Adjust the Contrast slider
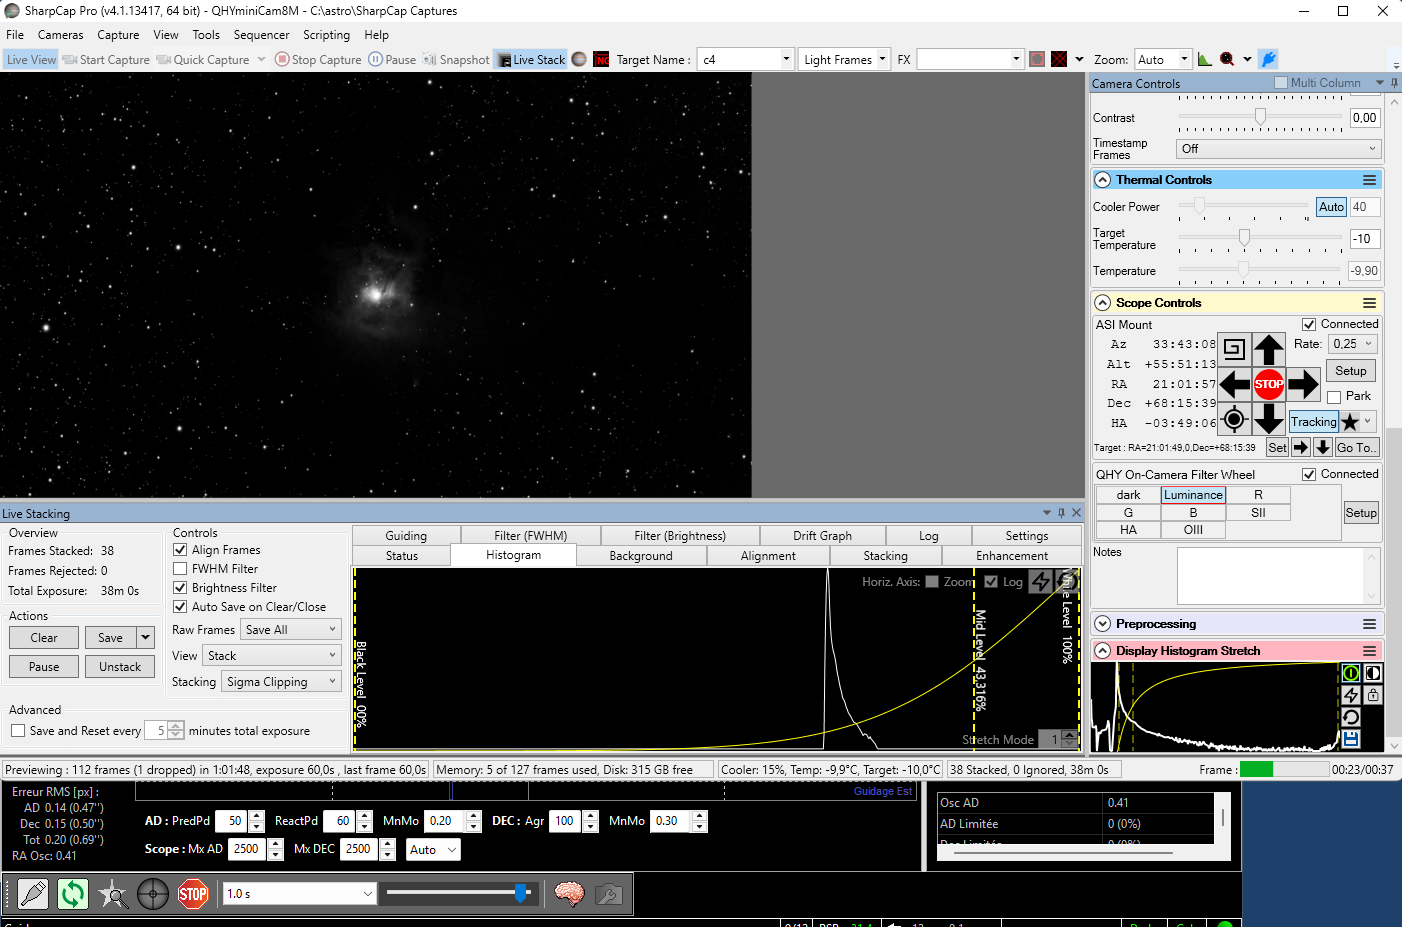Viewport: 1402px width, 927px height. click(1260, 117)
